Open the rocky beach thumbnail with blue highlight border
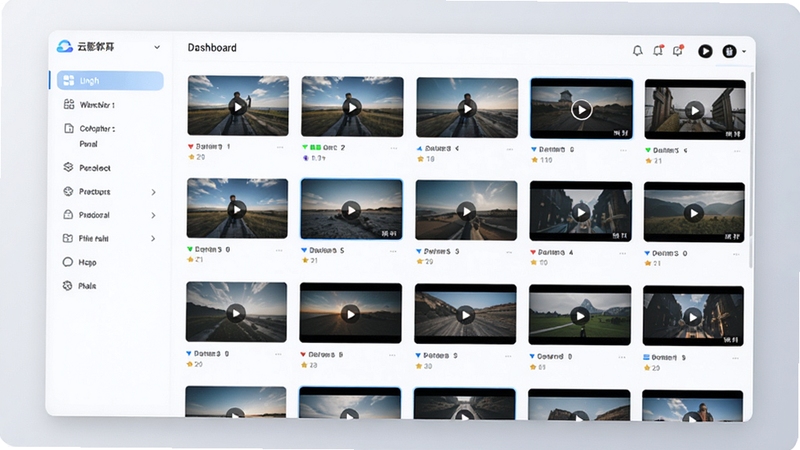 click(351, 210)
